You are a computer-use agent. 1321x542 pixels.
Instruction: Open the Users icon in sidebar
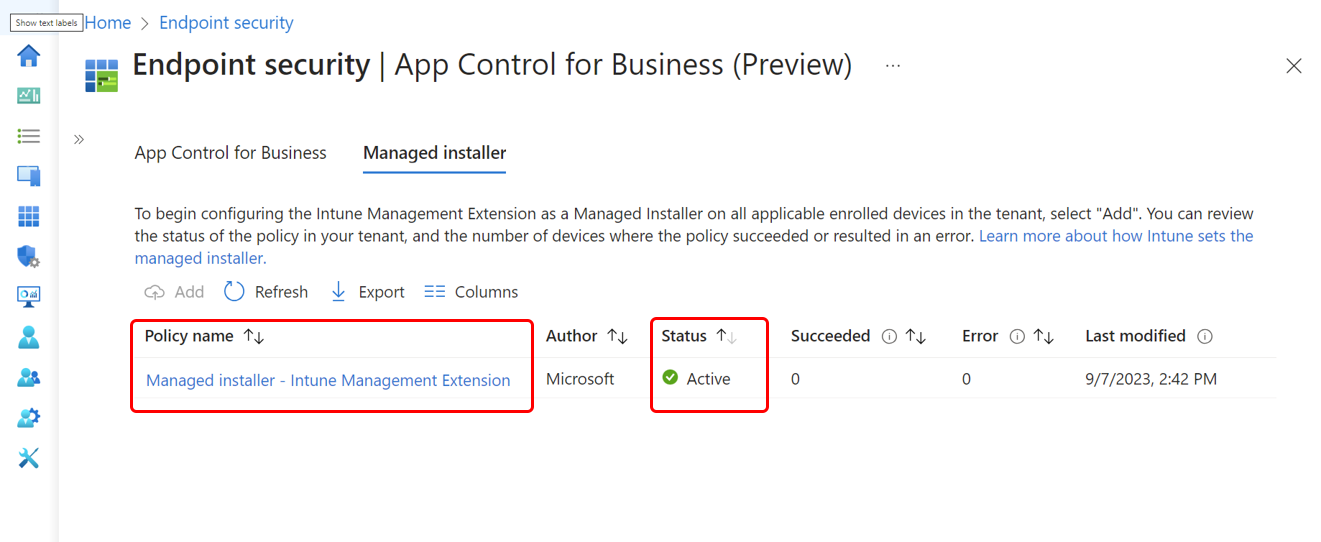pos(28,337)
